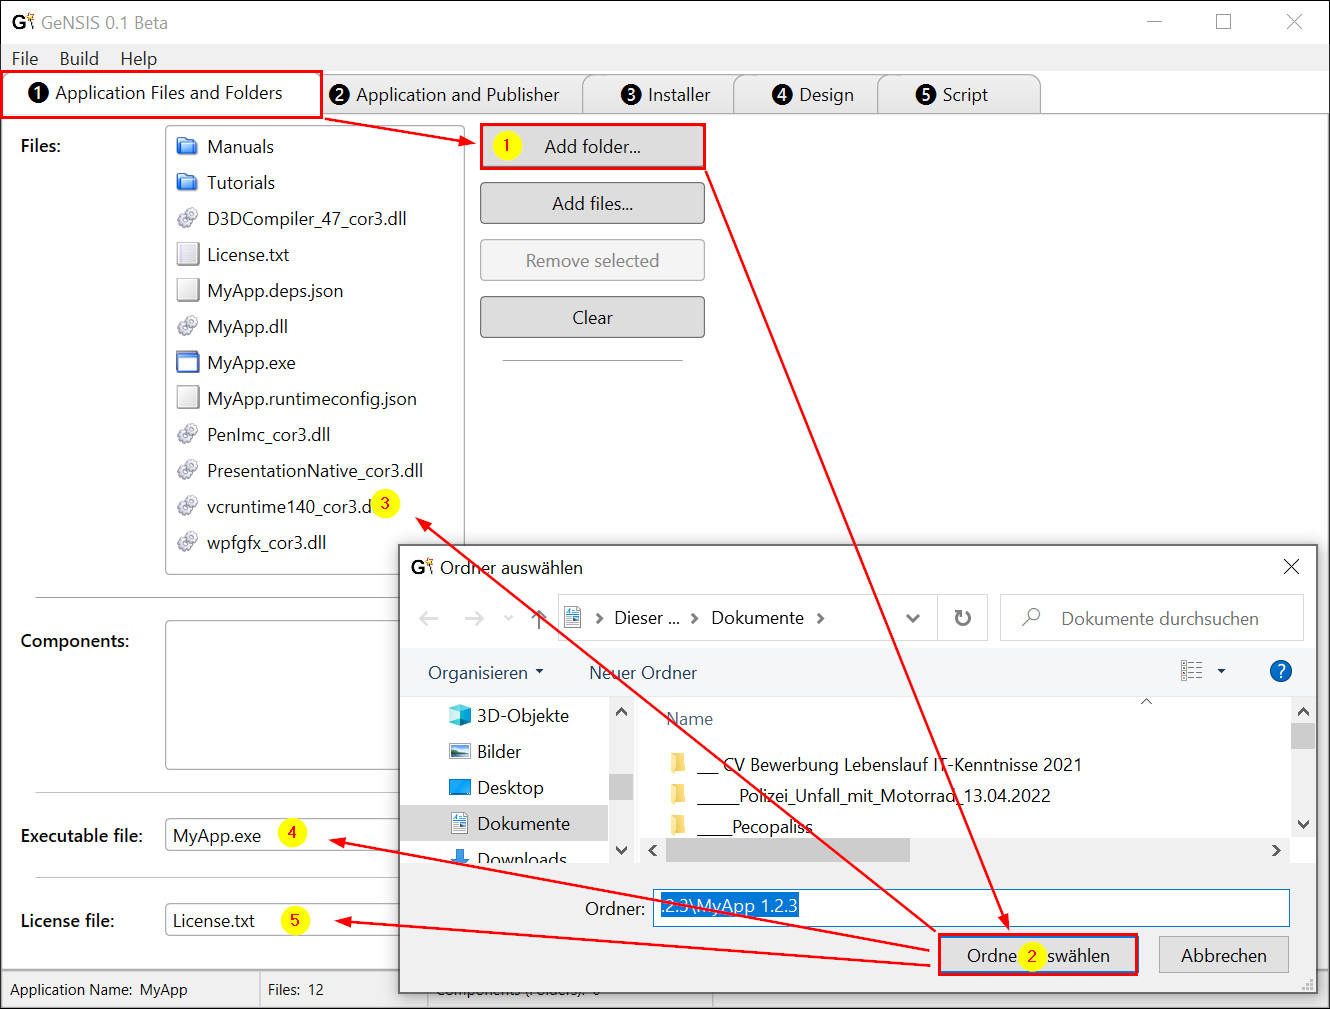
Task: Select the D3DCompiler_47_cor3.dll gear icon
Action: coord(187,219)
